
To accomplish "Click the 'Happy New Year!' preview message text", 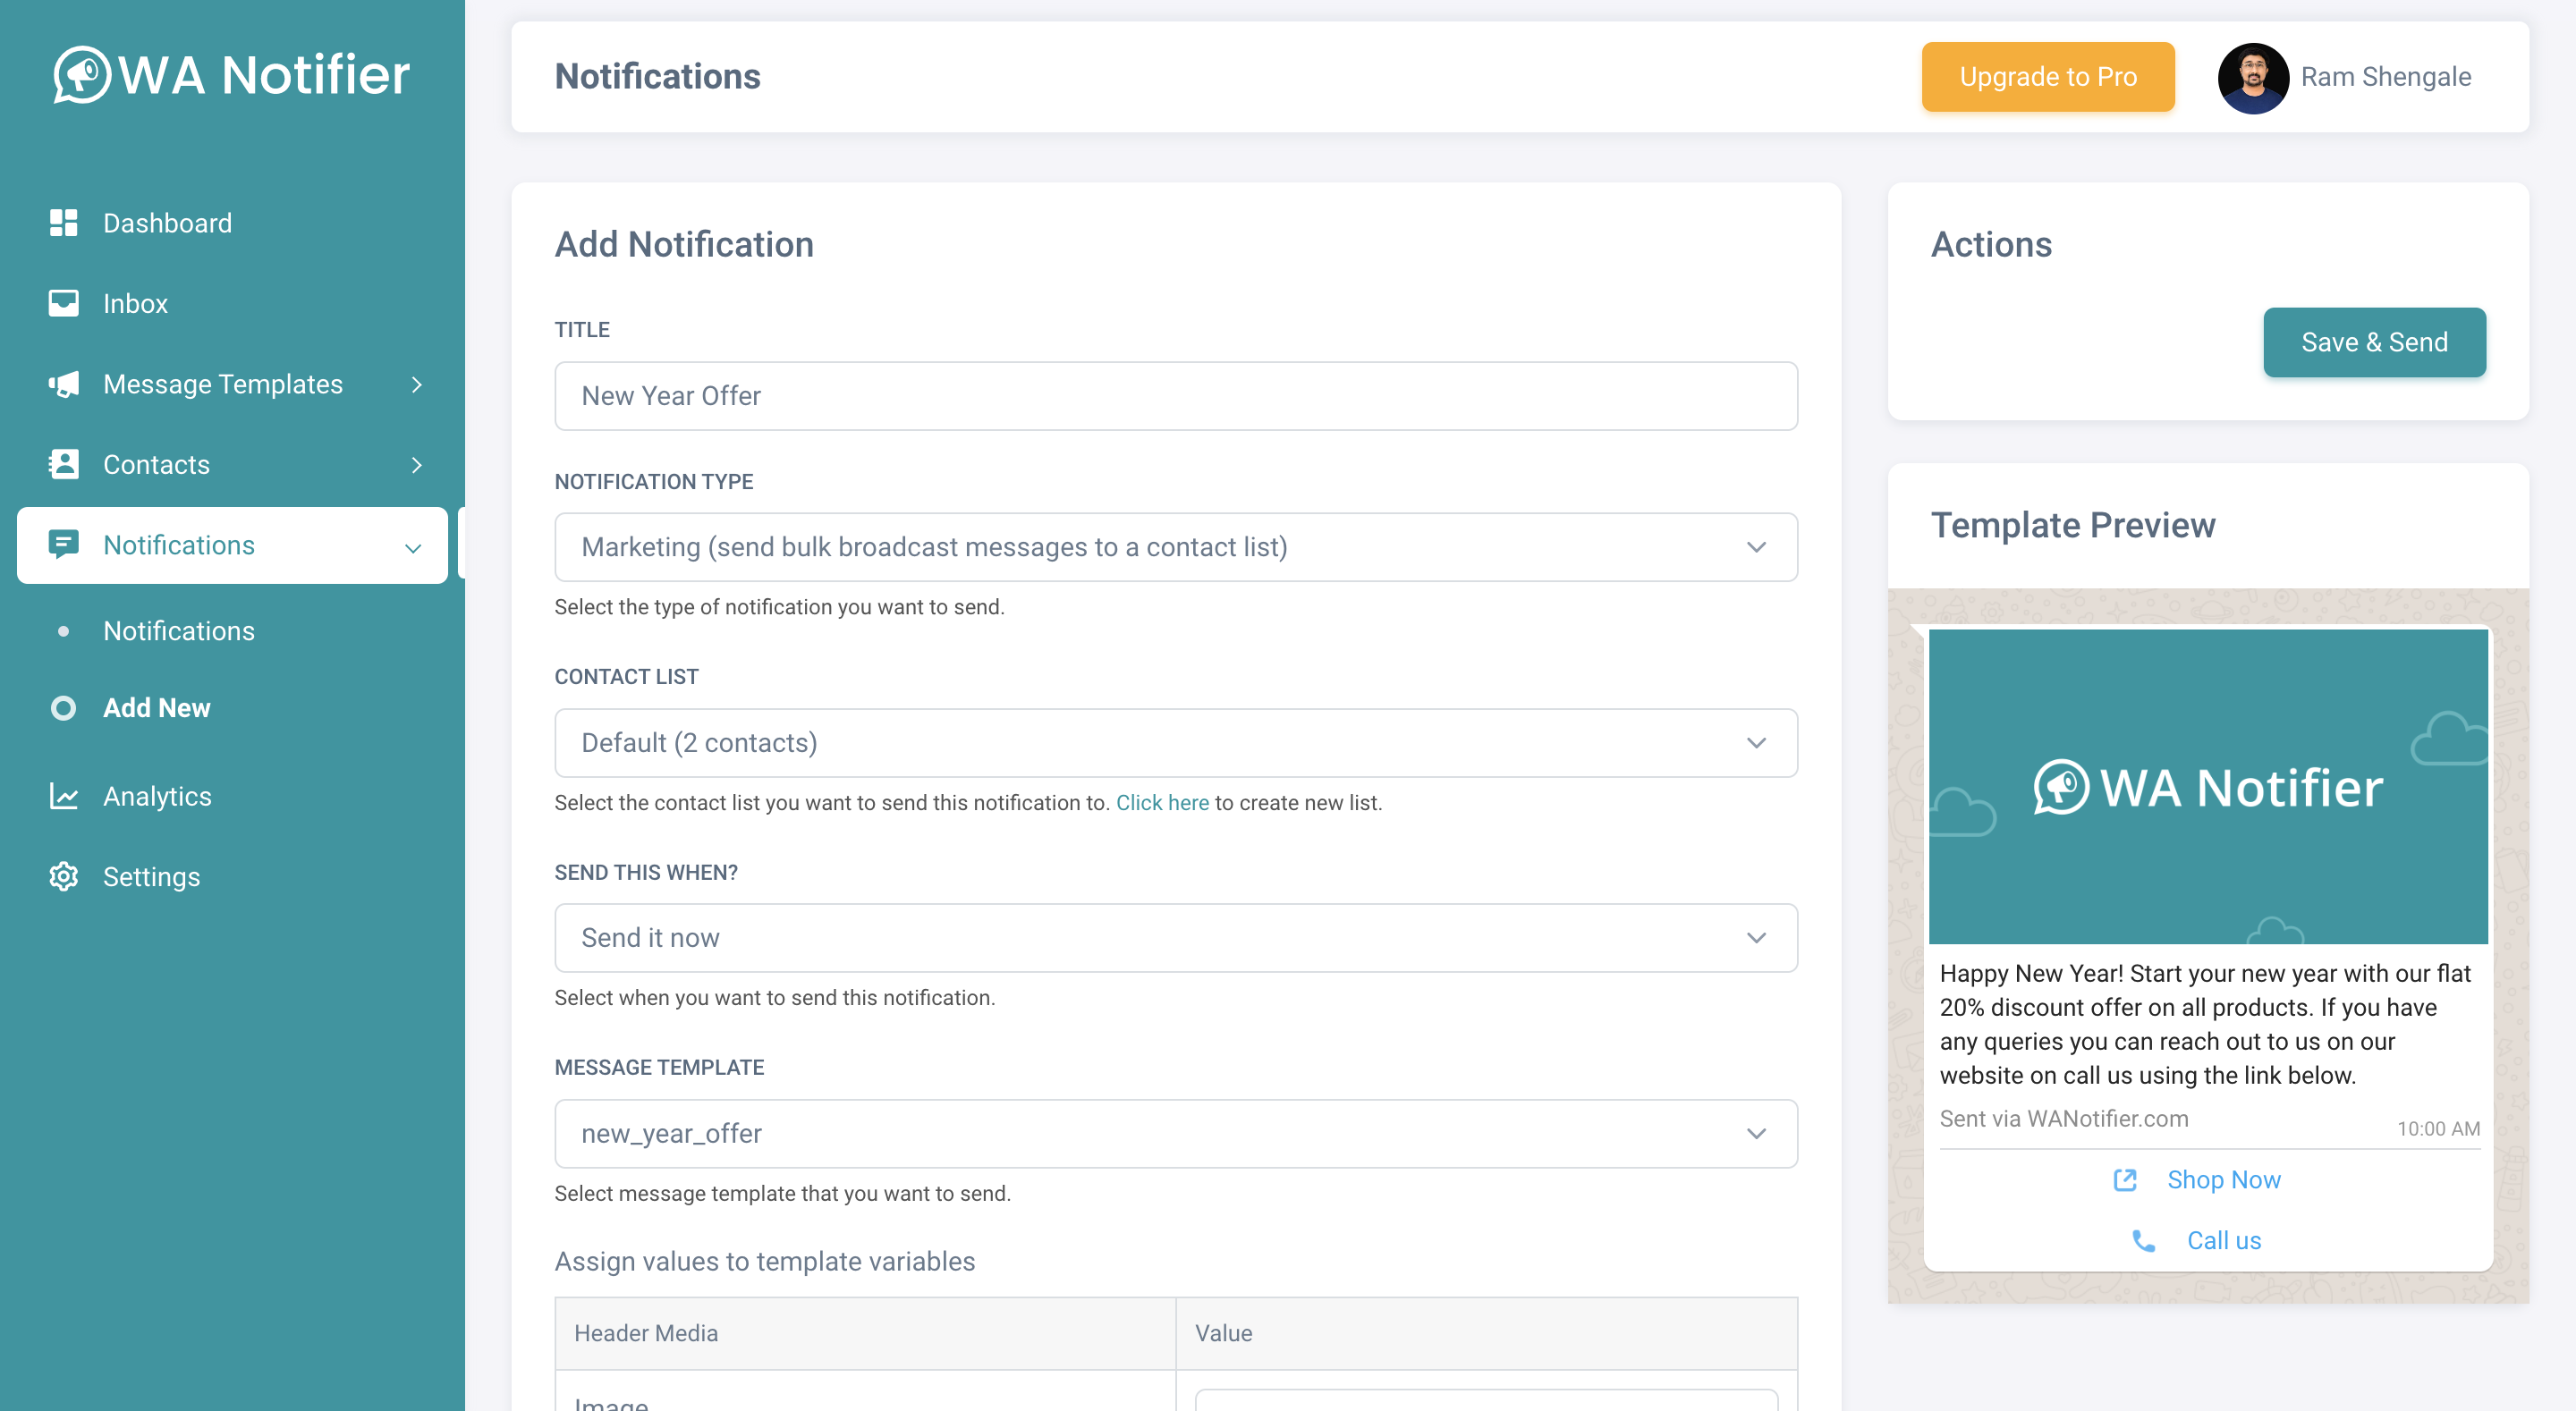I will point(2205,1024).
